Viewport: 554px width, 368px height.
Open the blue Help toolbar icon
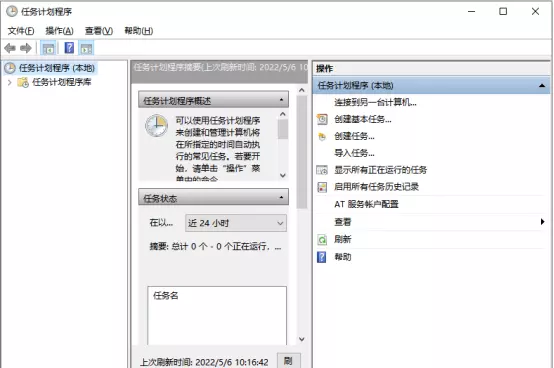click(69, 48)
